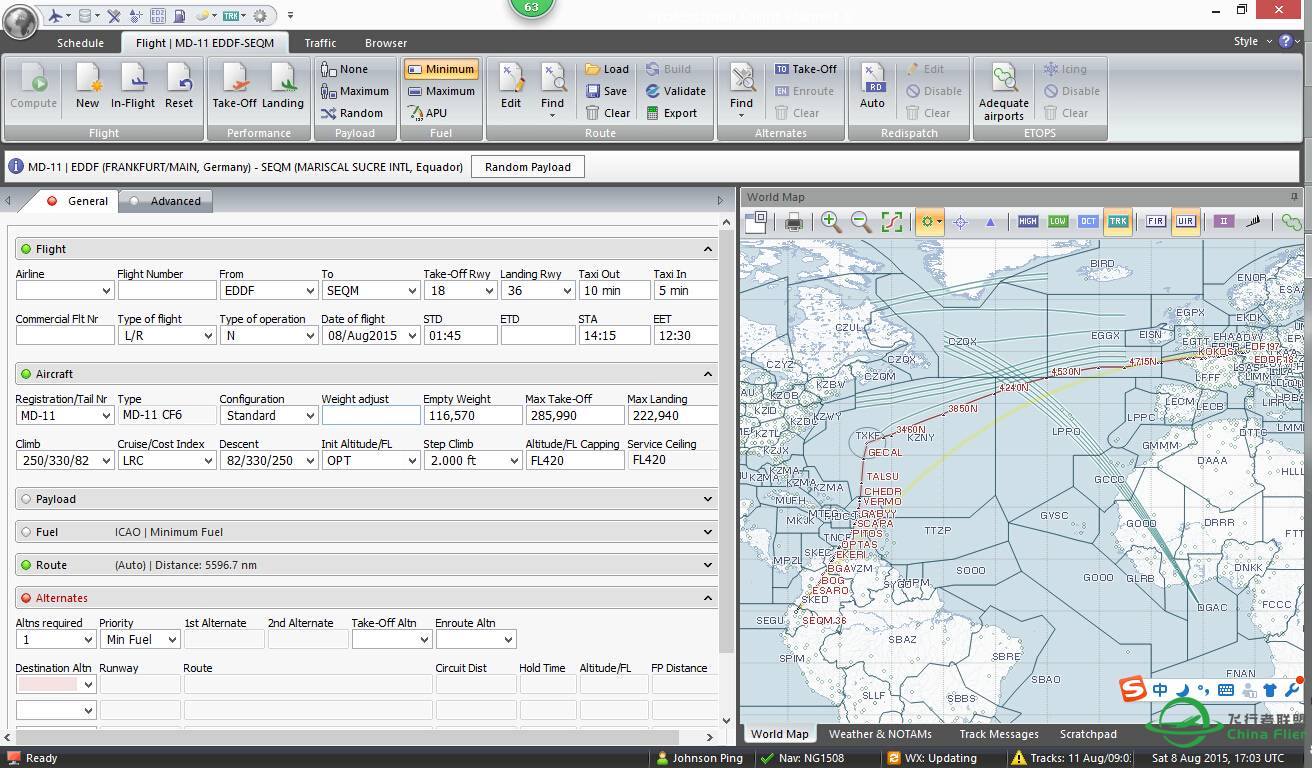
Task: Click the map window layout icon
Action: click(756, 222)
